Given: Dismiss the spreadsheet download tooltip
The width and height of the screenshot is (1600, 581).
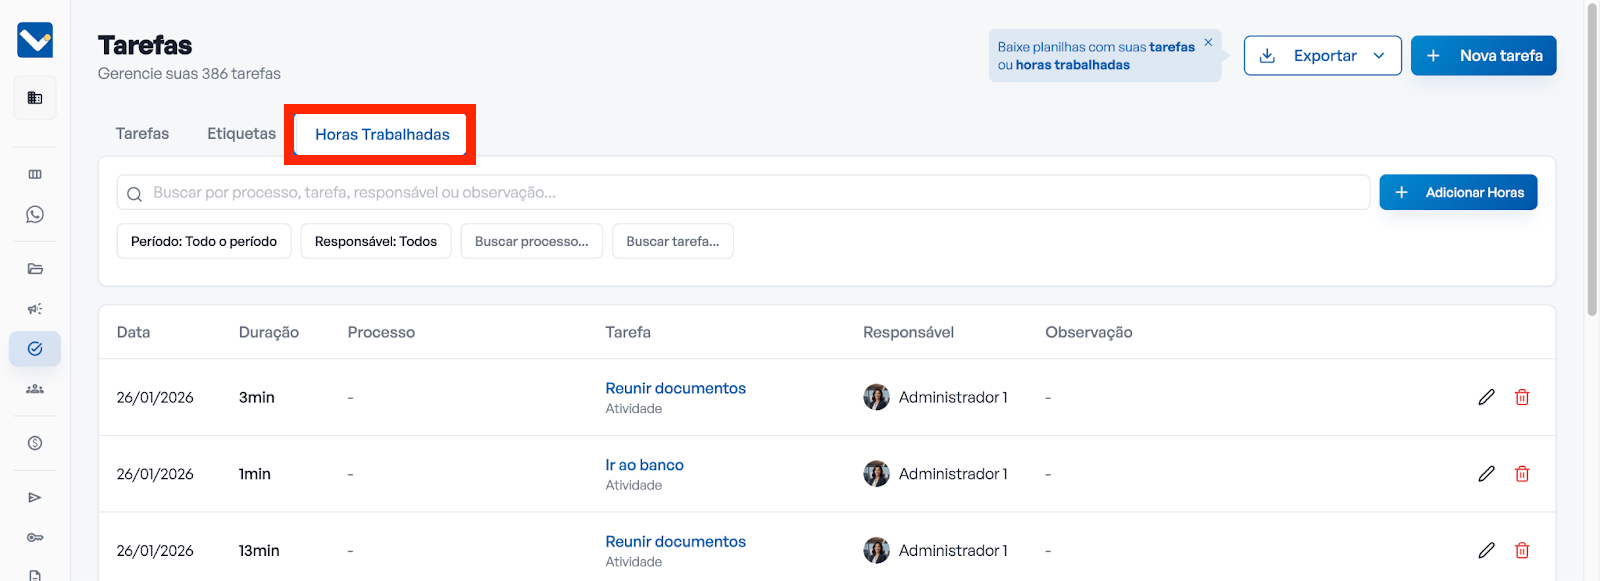Looking at the screenshot, I should coord(1208,42).
